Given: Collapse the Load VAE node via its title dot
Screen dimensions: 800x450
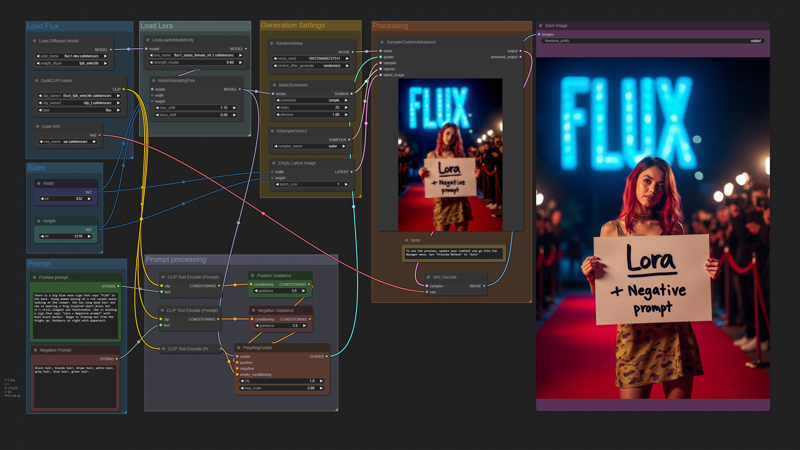Looking at the screenshot, I should click(38, 126).
